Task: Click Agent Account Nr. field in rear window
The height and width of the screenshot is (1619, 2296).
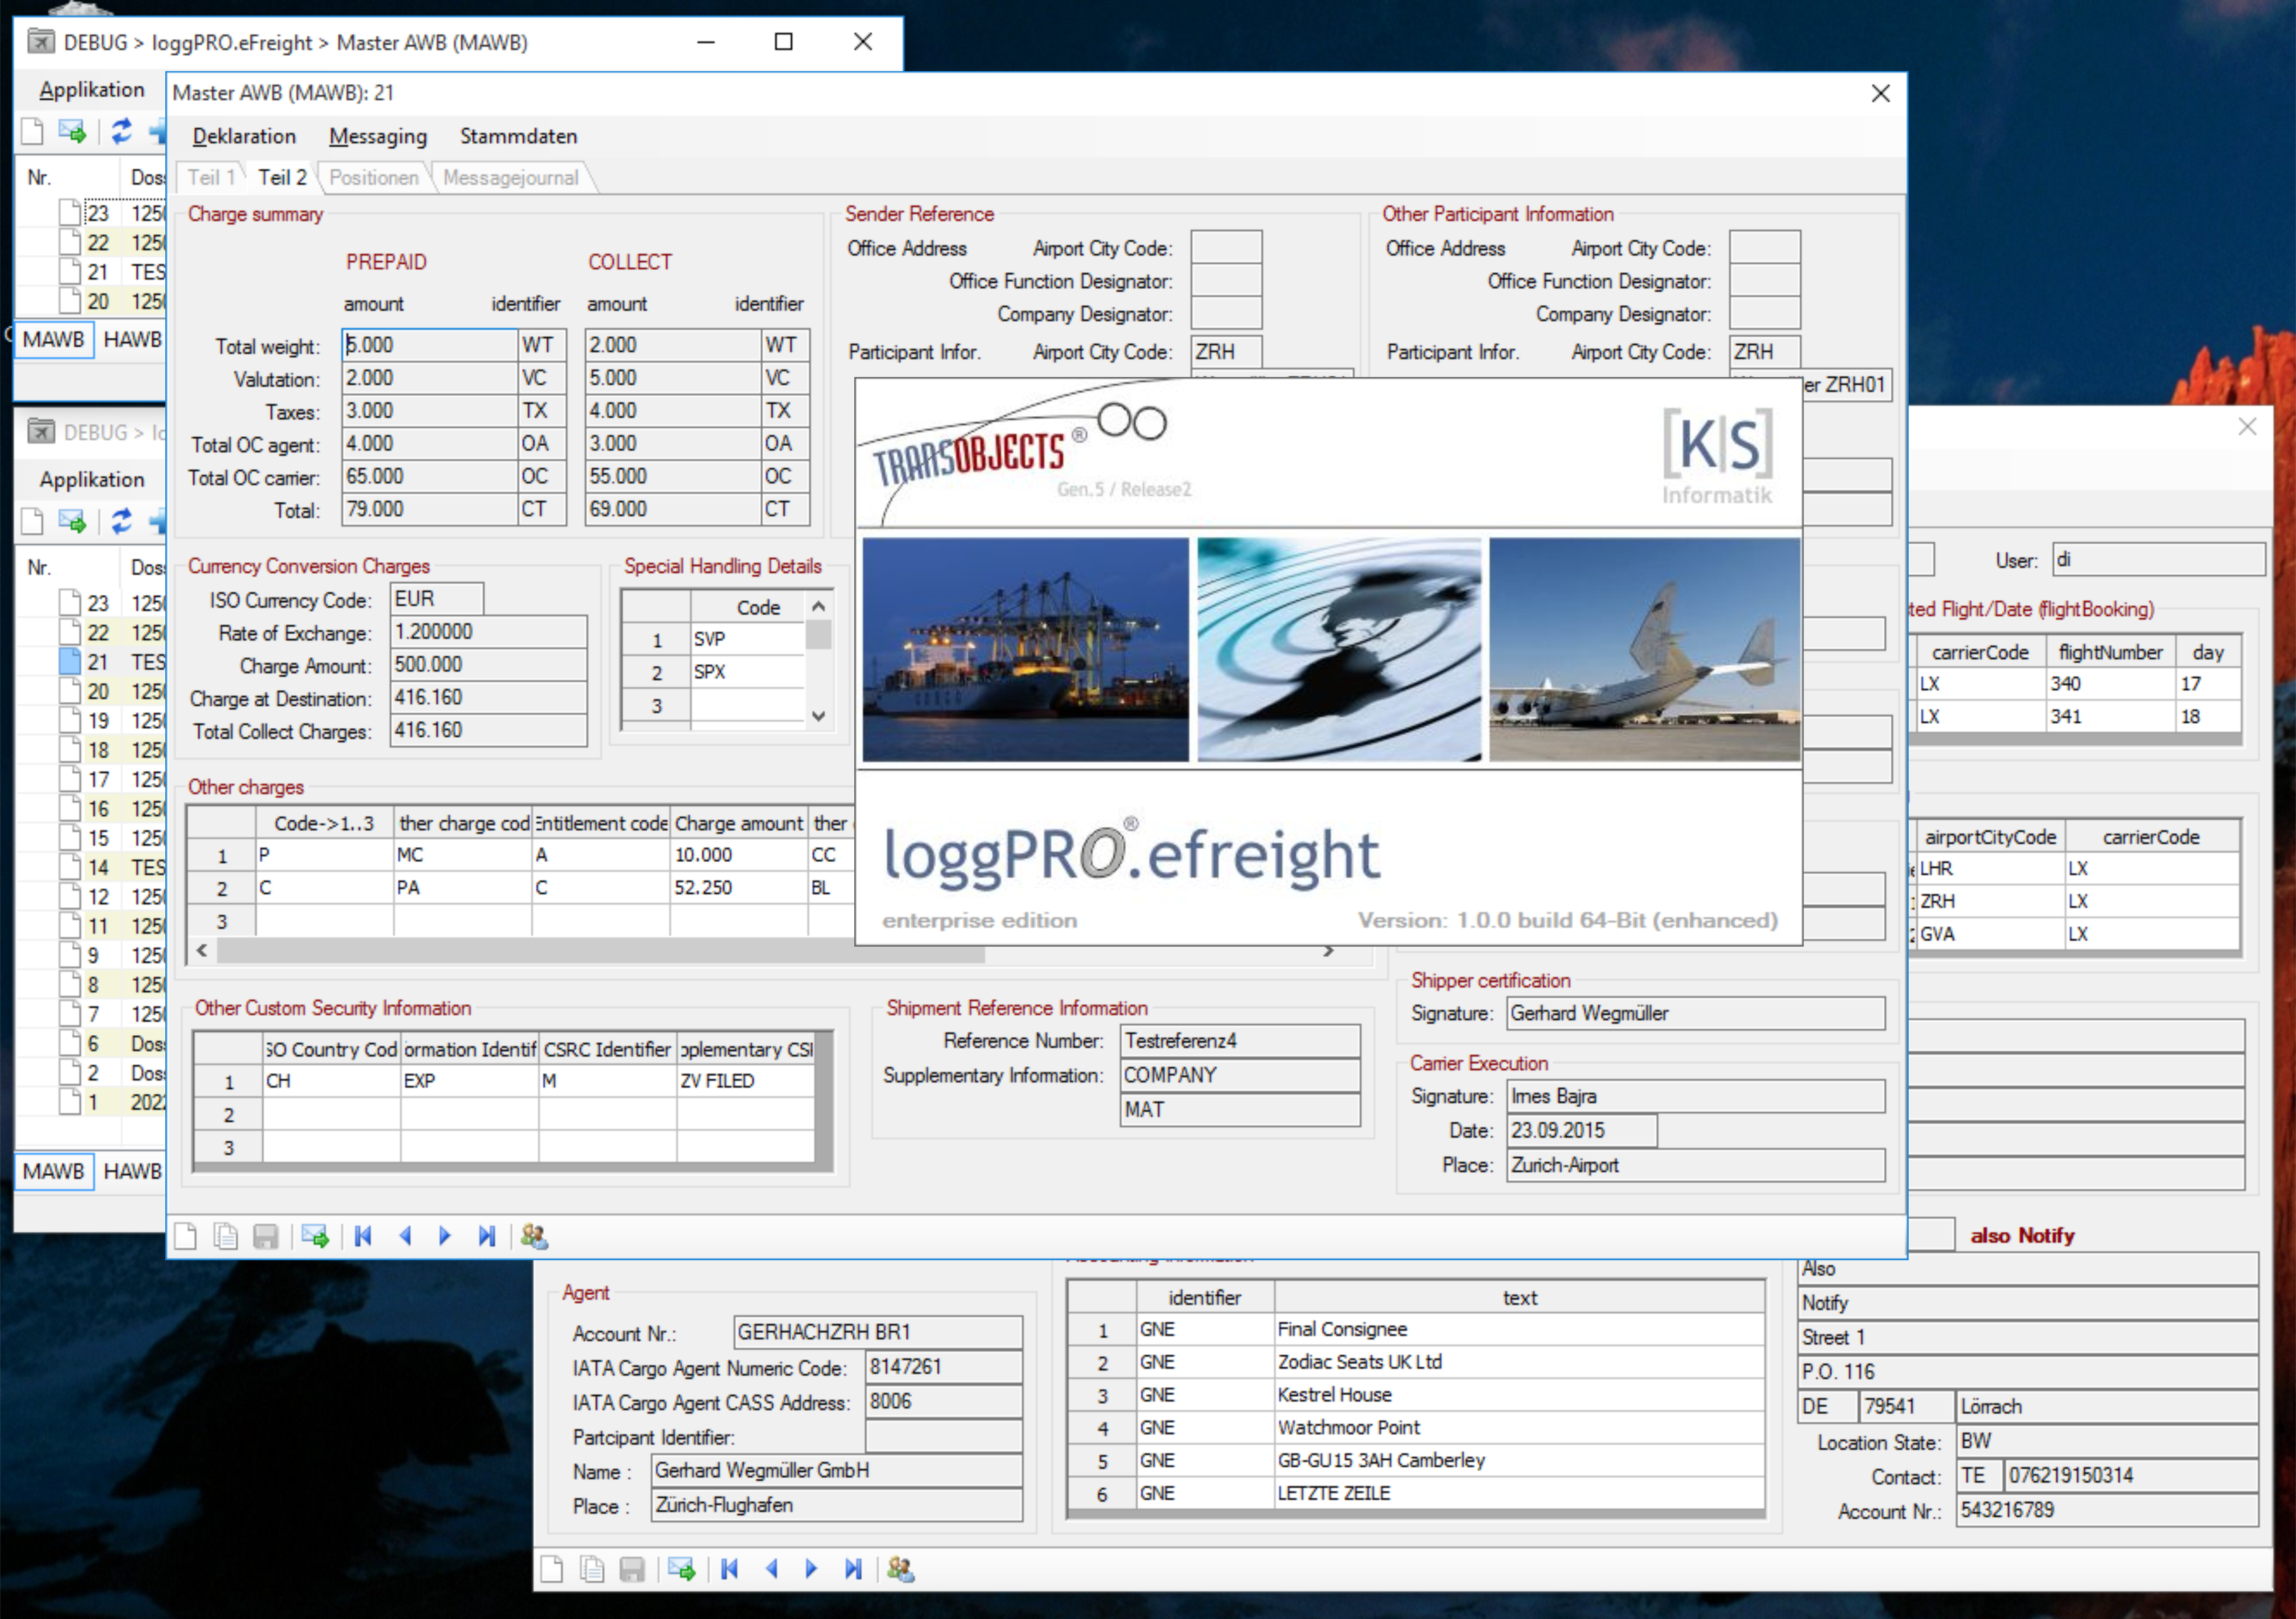Action: point(878,1333)
